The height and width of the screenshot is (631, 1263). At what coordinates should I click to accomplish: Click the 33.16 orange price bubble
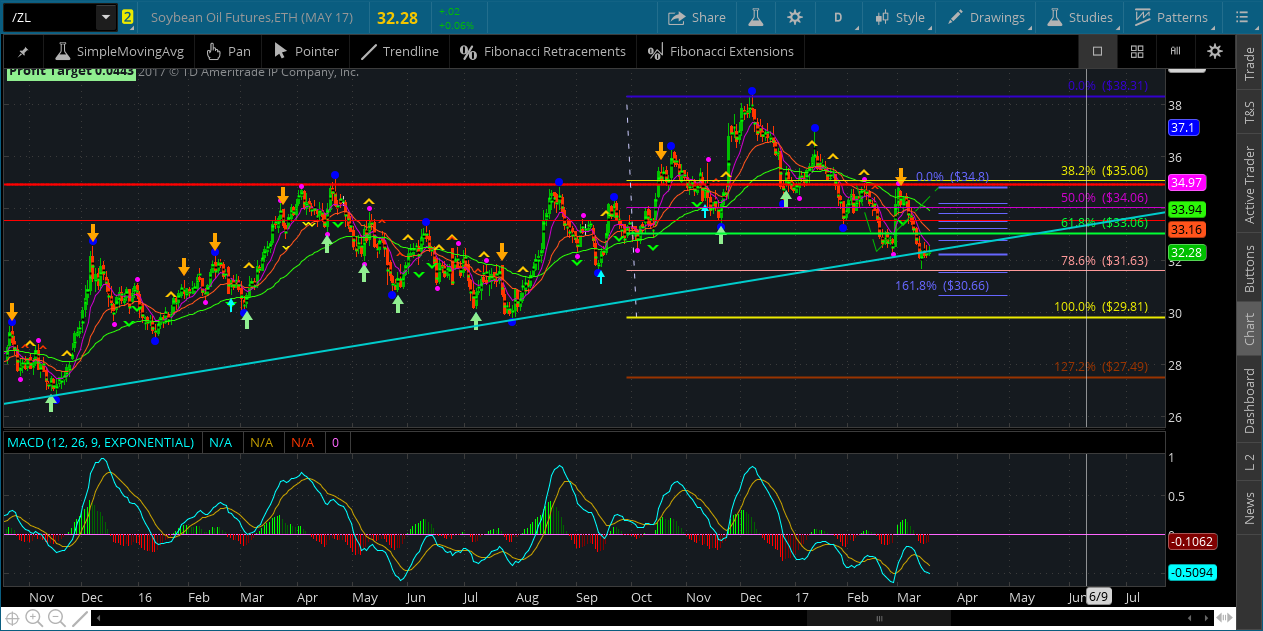click(x=1187, y=230)
